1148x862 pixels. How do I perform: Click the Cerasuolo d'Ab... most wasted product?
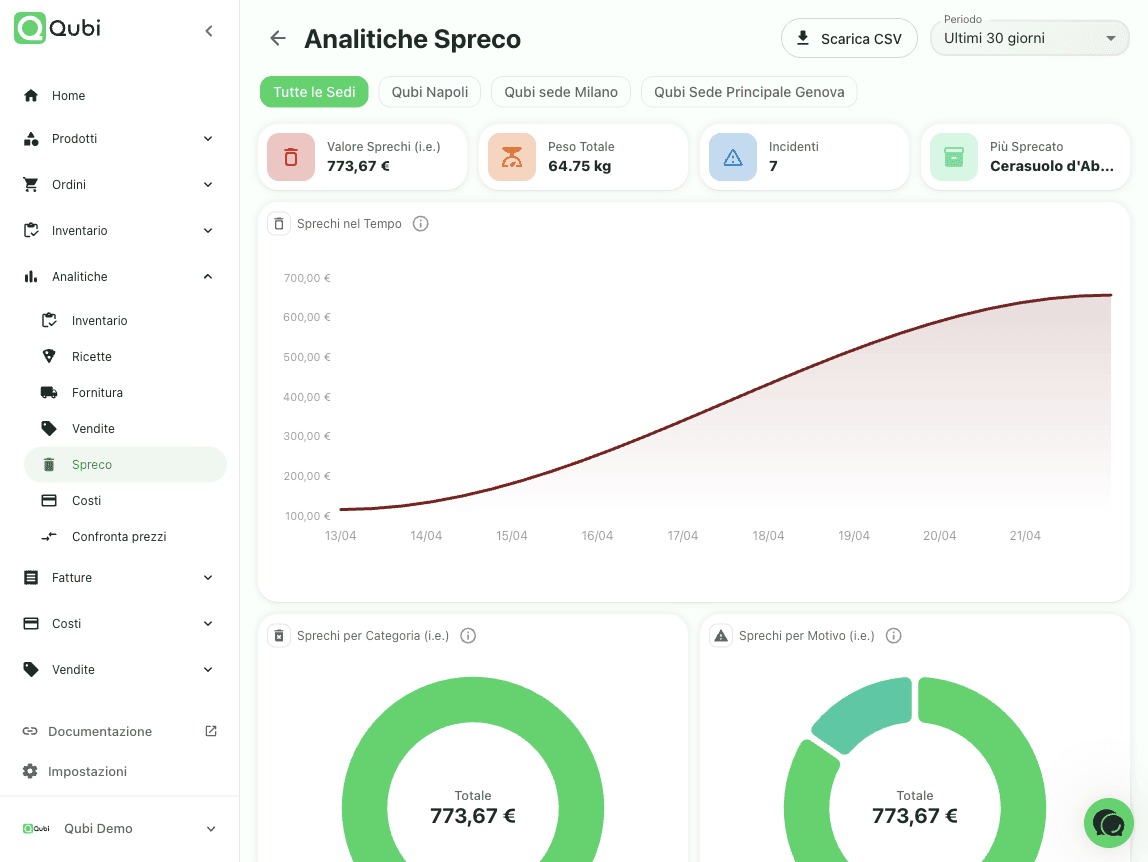[1051, 166]
